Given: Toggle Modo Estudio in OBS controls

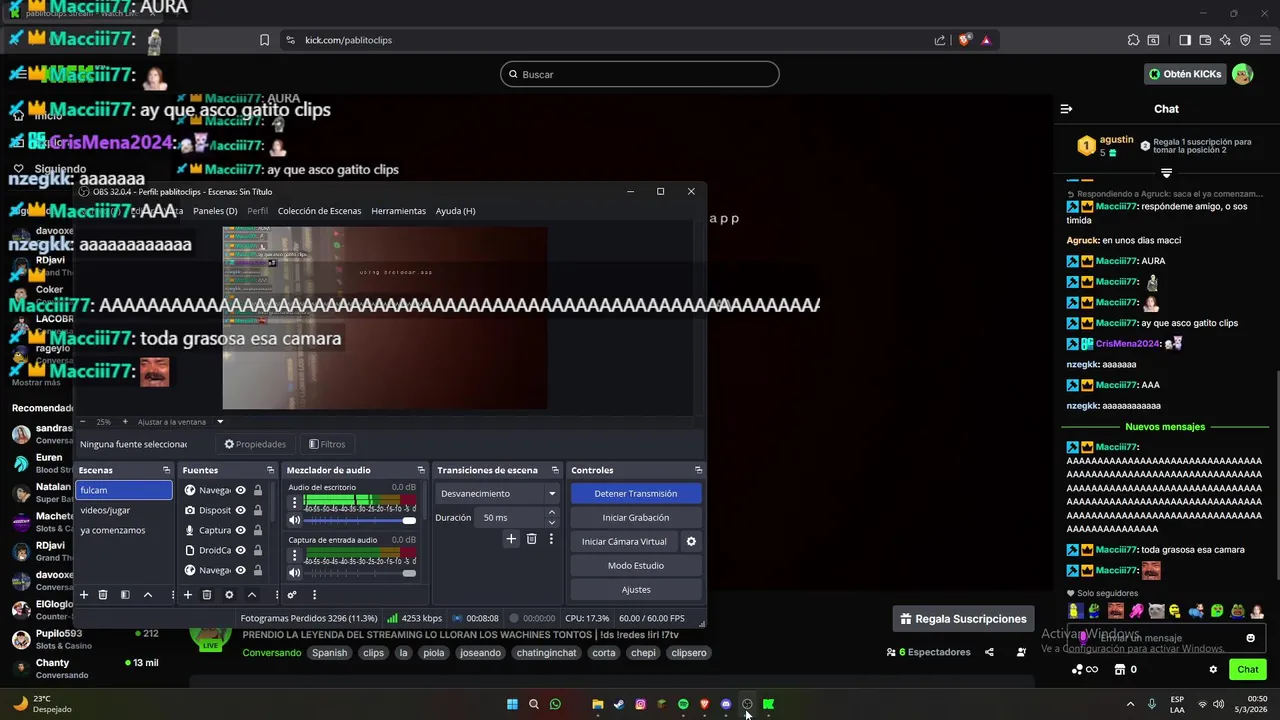Looking at the screenshot, I should coord(636,565).
